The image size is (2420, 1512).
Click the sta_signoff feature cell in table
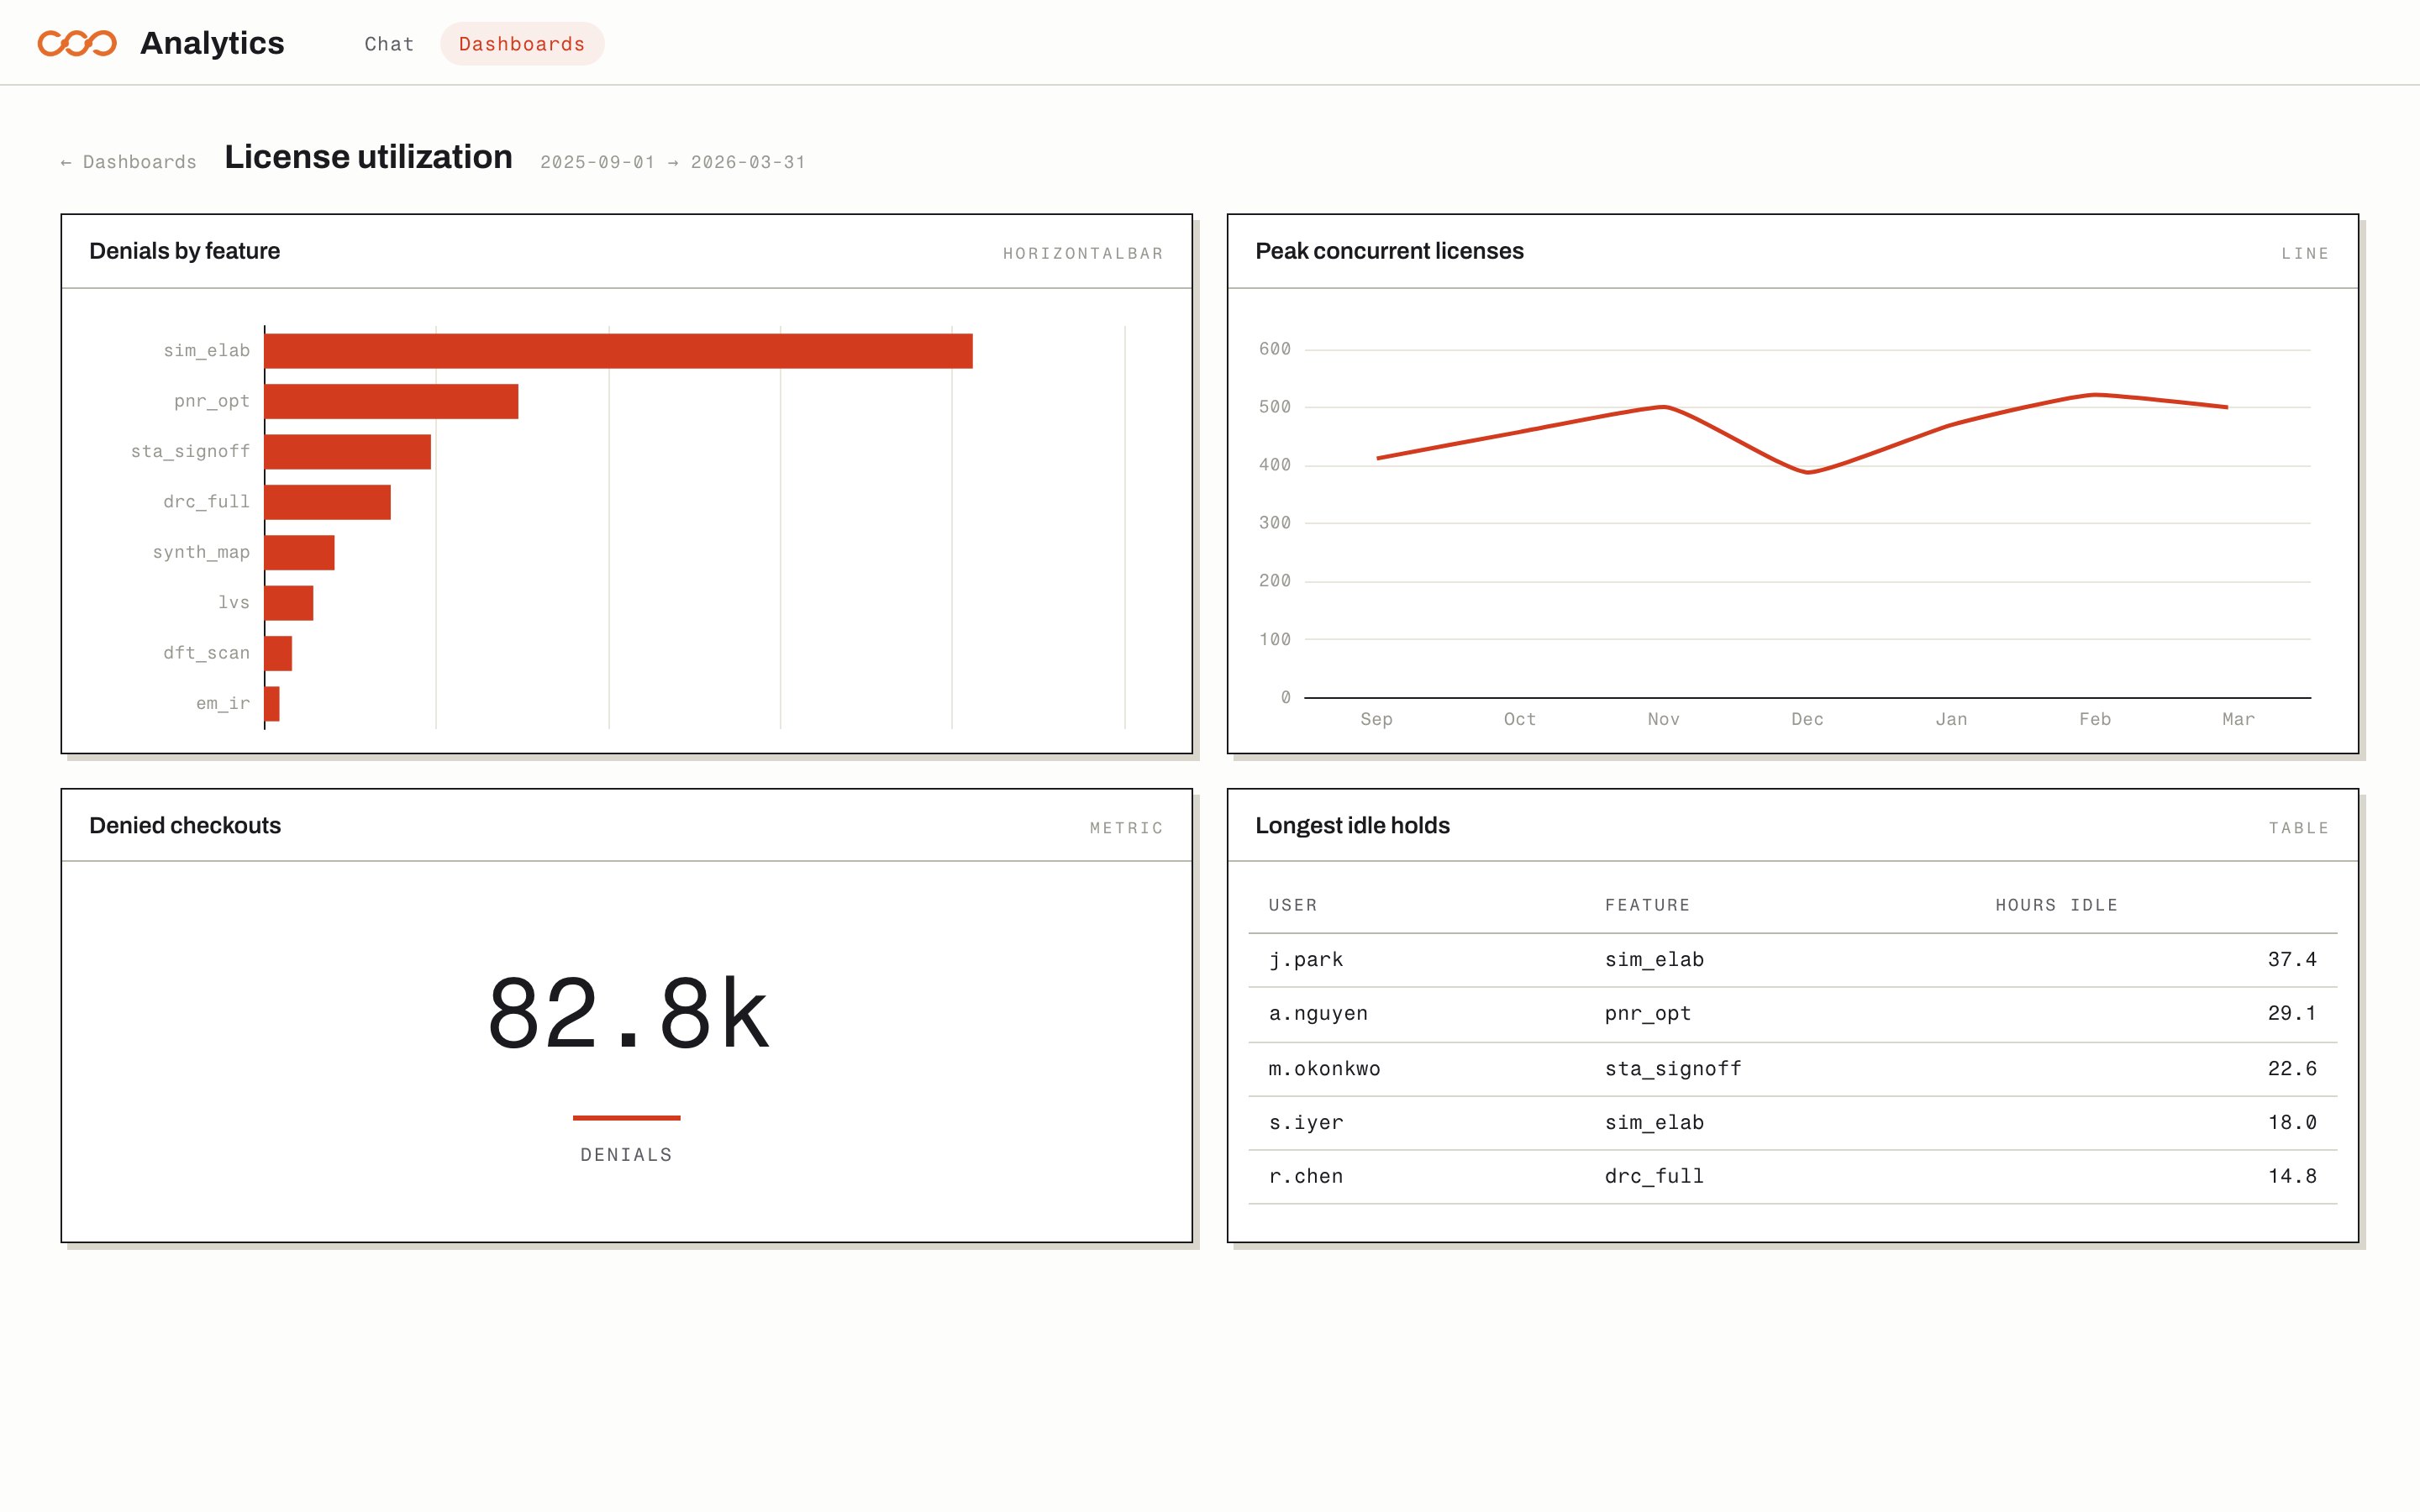pyautogui.click(x=1673, y=1070)
